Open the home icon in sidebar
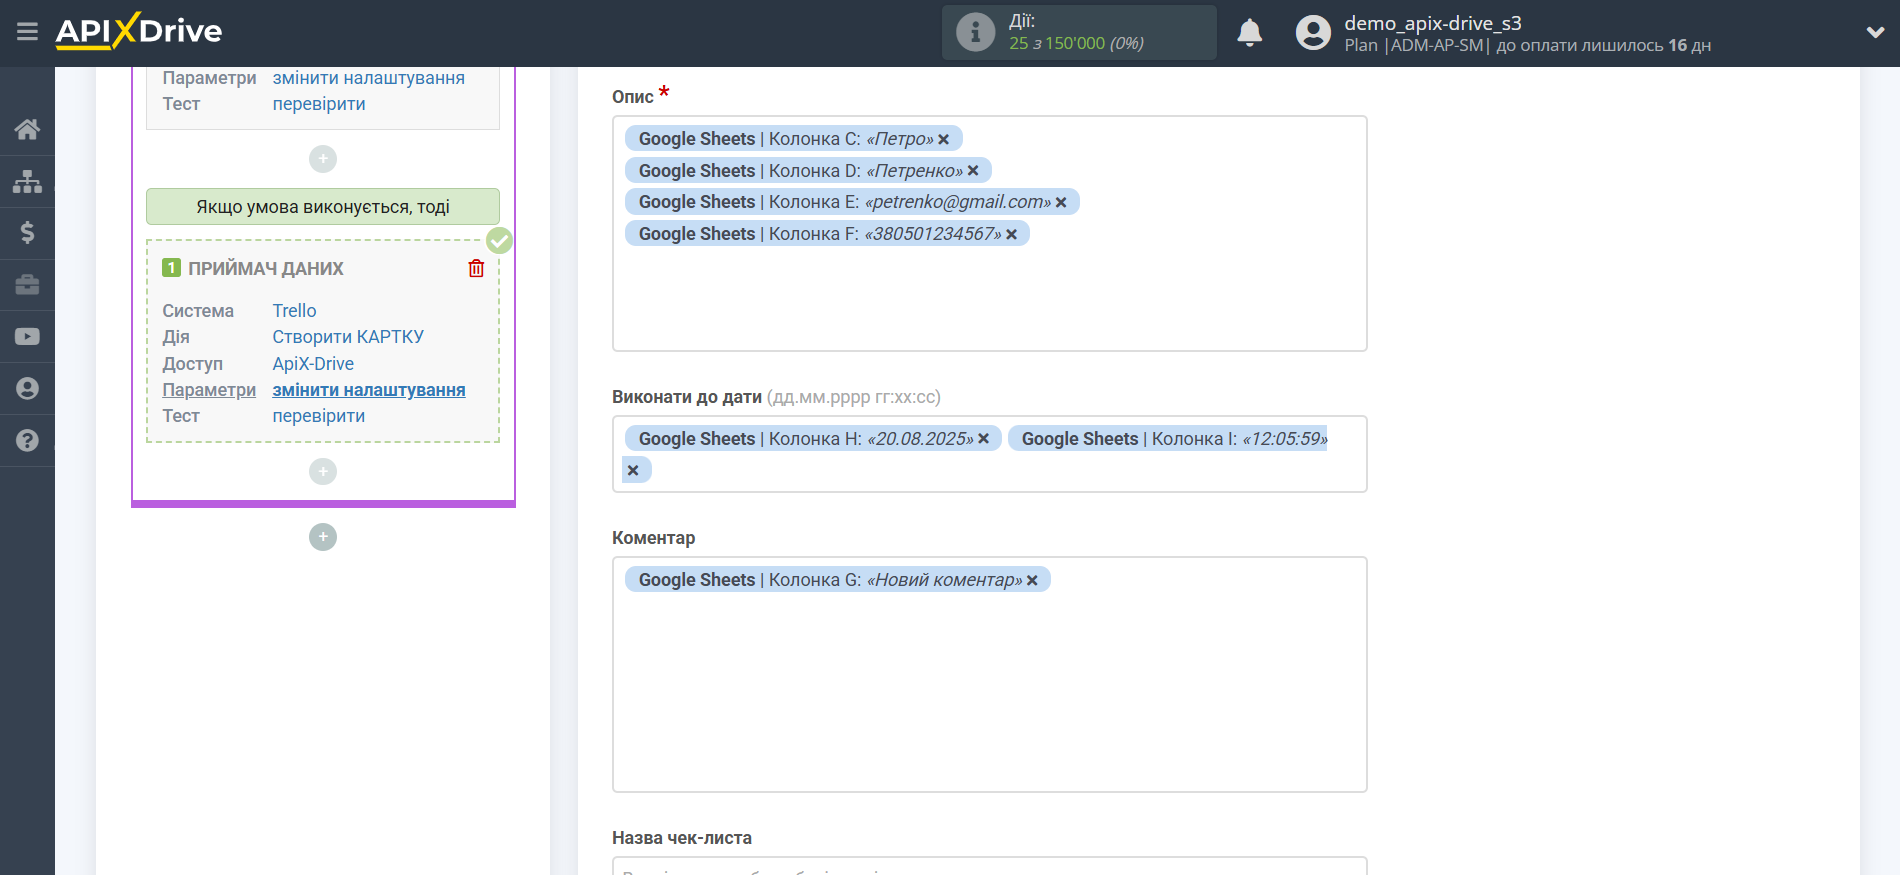This screenshot has height=875, width=1900. click(27, 129)
